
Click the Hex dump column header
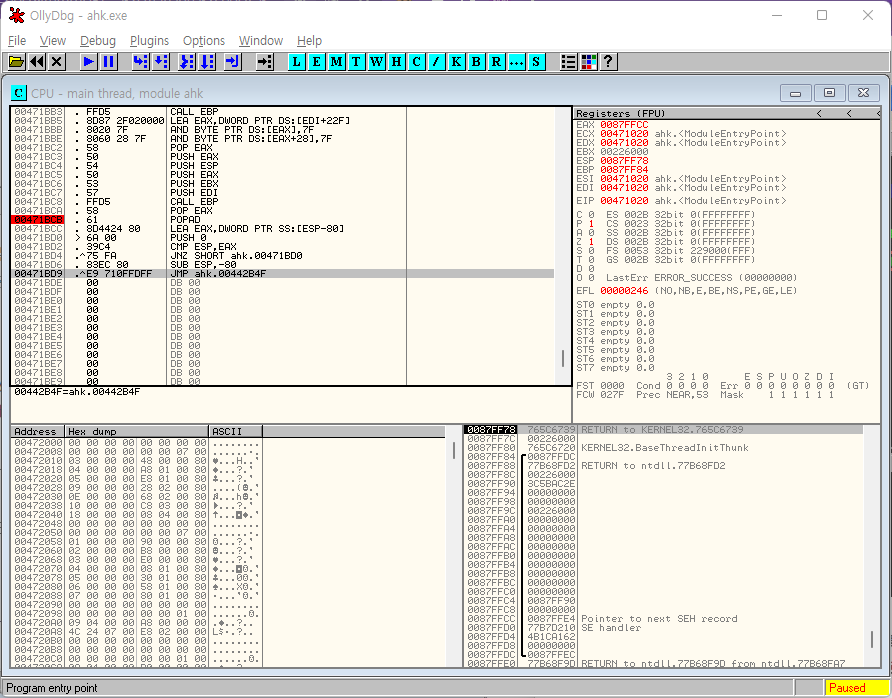(137, 432)
